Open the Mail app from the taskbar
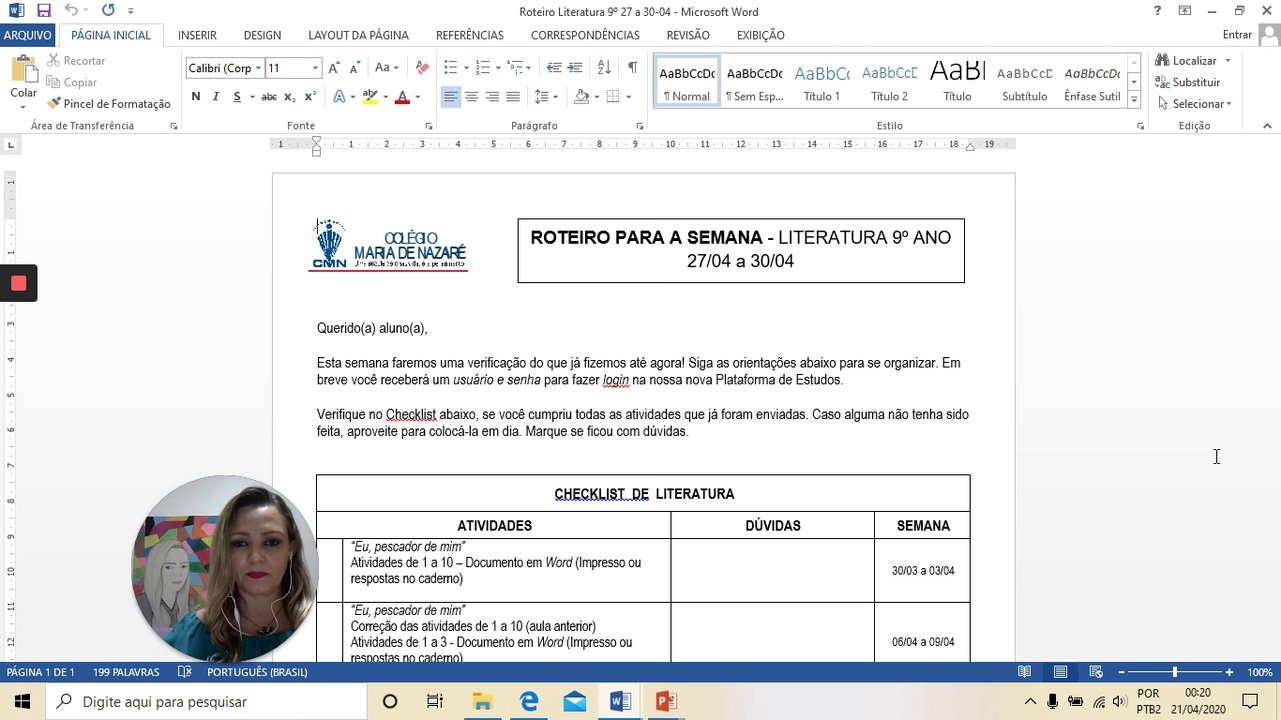Viewport: 1281px width, 720px height. point(574,701)
